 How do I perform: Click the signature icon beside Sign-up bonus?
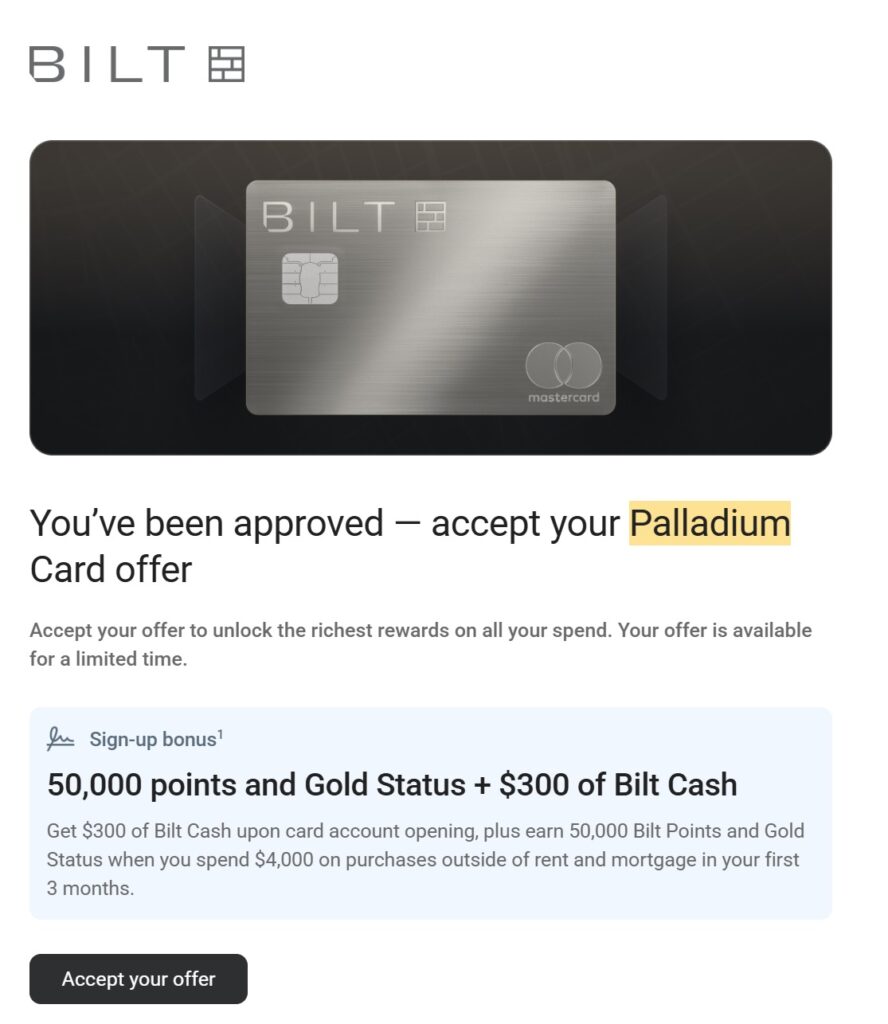pos(61,739)
